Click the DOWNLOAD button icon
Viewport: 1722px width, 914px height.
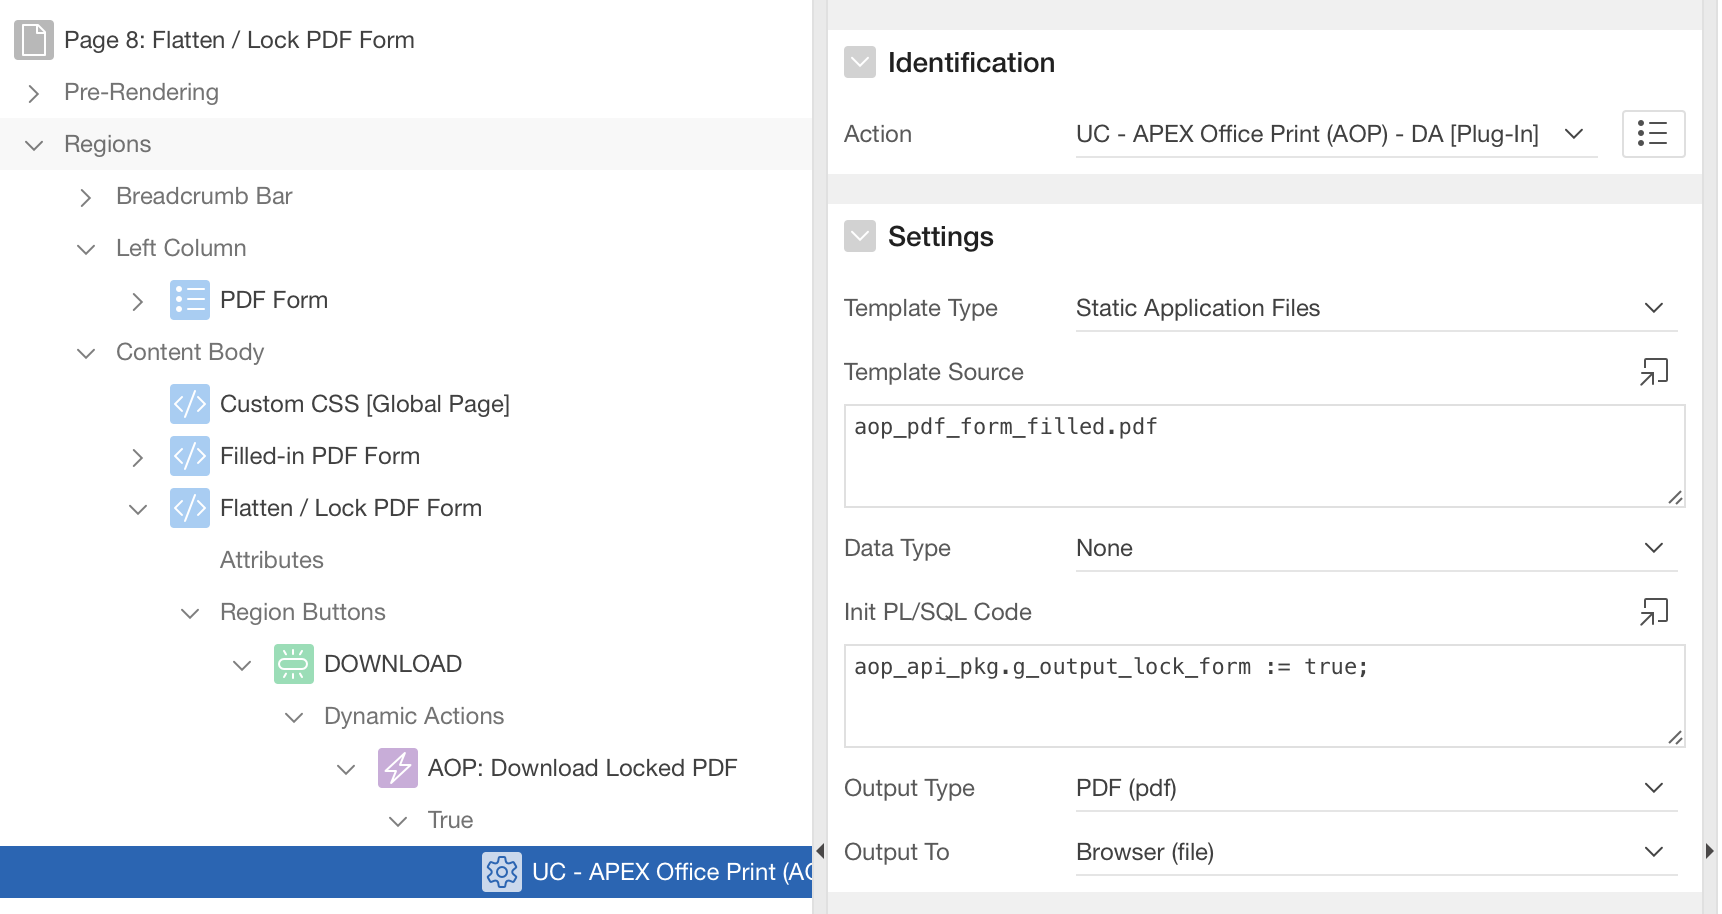[x=294, y=664]
